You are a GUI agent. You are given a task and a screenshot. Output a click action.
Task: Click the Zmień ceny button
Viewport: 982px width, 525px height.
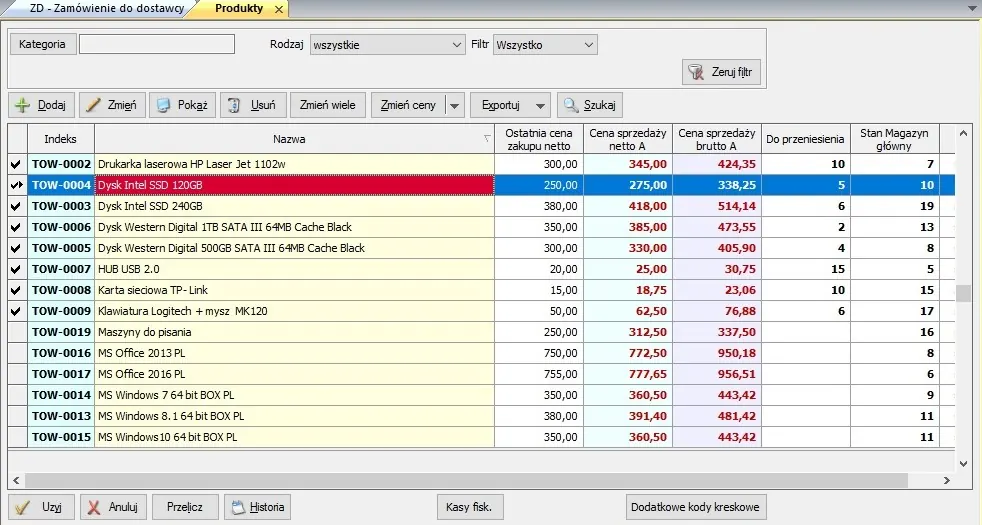click(x=408, y=105)
